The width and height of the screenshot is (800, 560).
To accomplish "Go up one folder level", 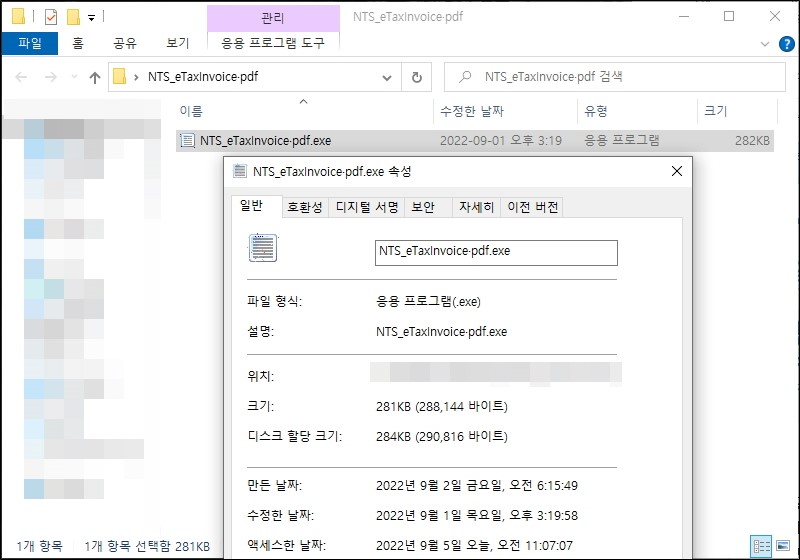I will 95,78.
